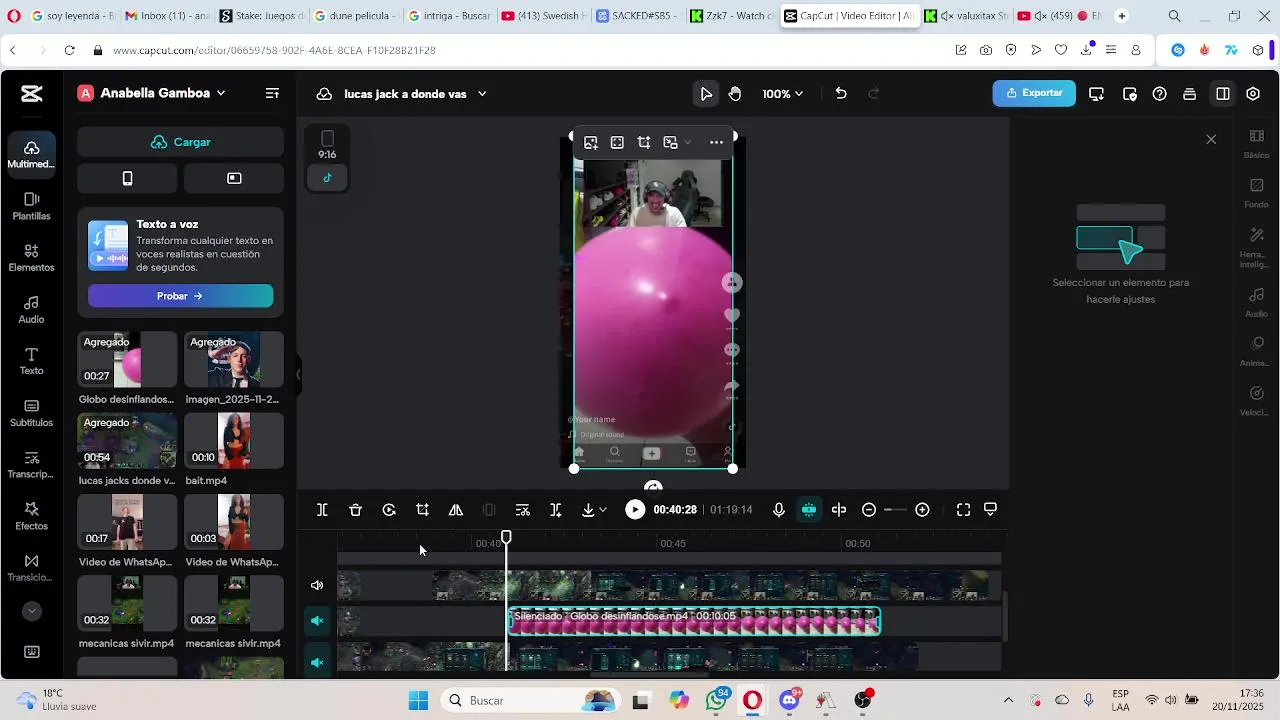
Task: Click Probar on Texto a voz card
Action: click(180, 296)
